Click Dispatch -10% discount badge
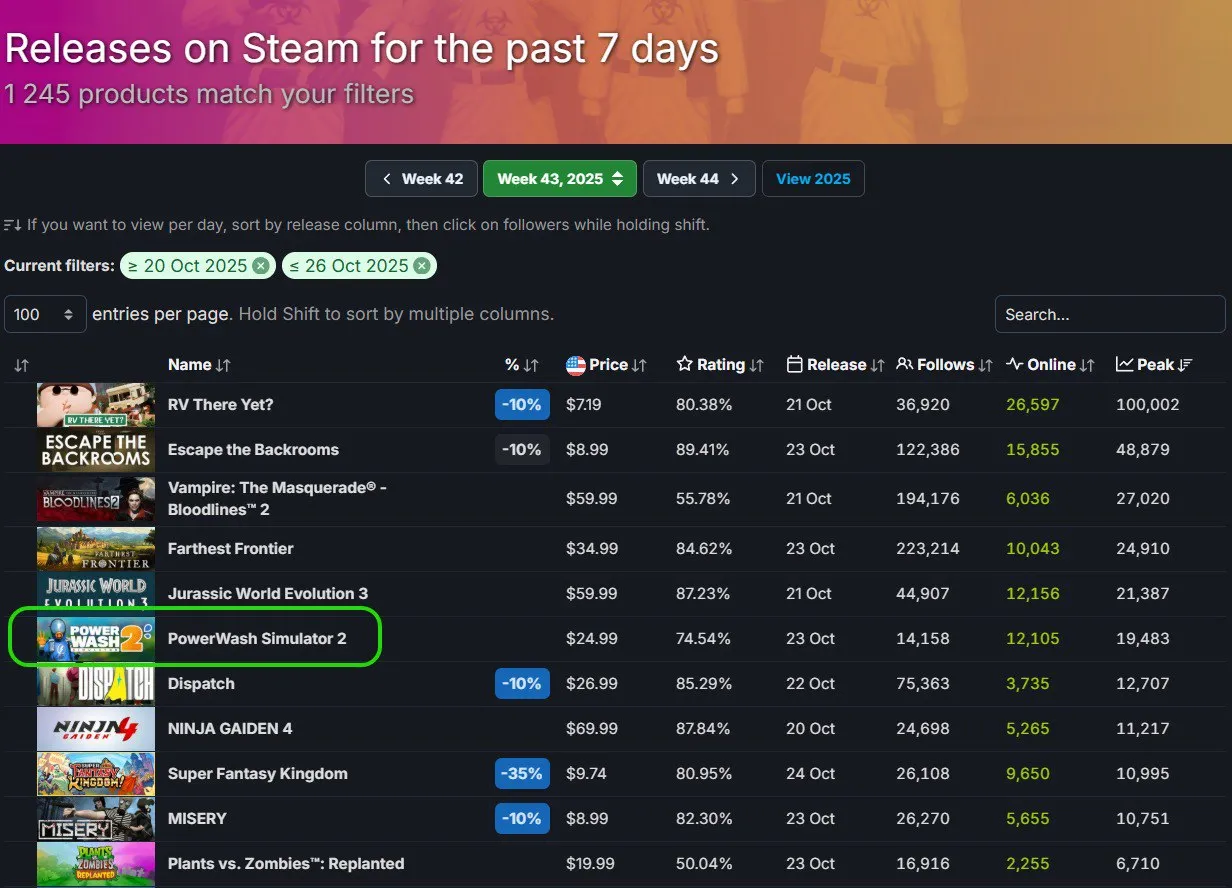Image resolution: width=1232 pixels, height=888 pixels. [522, 684]
